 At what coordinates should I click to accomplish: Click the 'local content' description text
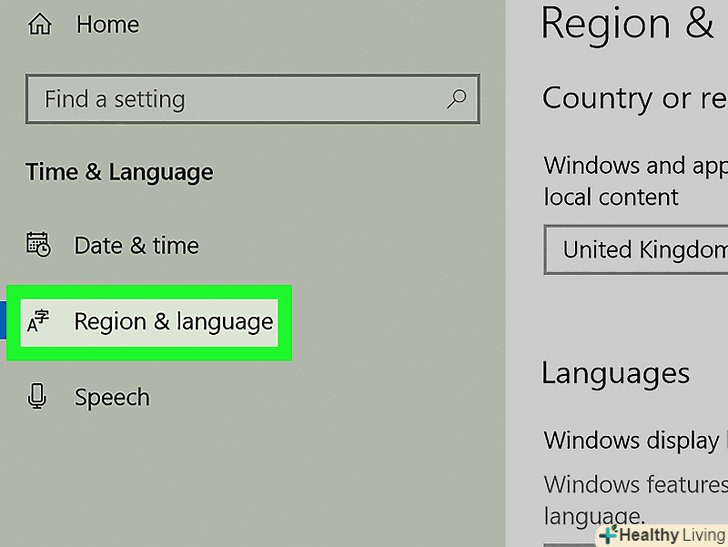click(611, 197)
